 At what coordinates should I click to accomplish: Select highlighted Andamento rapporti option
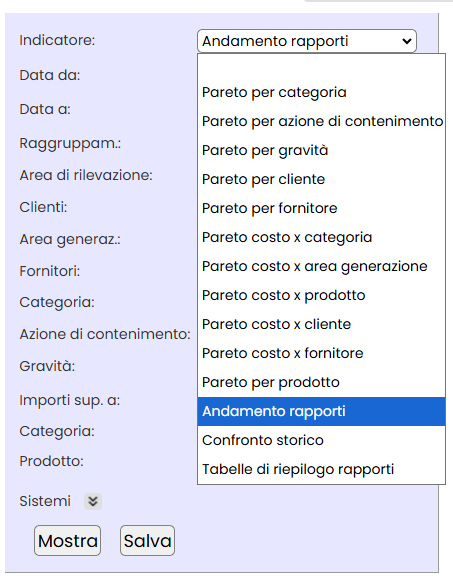point(321,411)
